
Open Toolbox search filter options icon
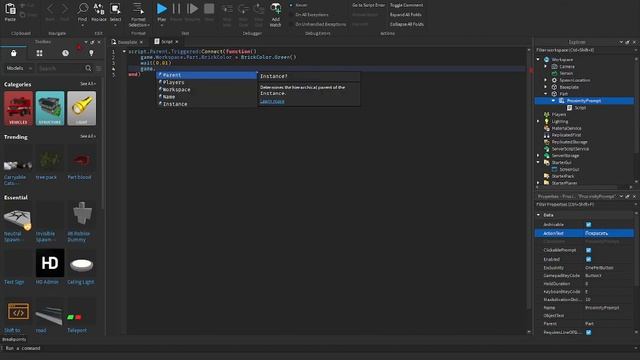pyautogui.click(x=99, y=68)
